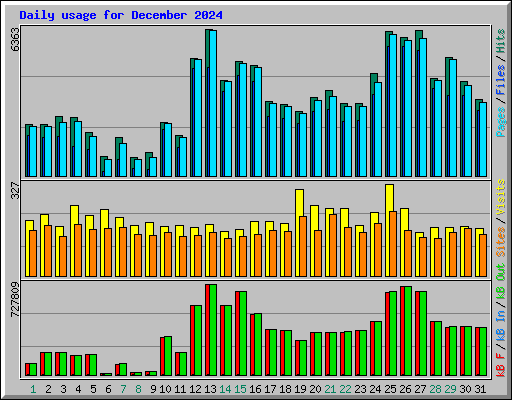Select green day label 8
Screen dimensions: 512x400
(x=138, y=389)
